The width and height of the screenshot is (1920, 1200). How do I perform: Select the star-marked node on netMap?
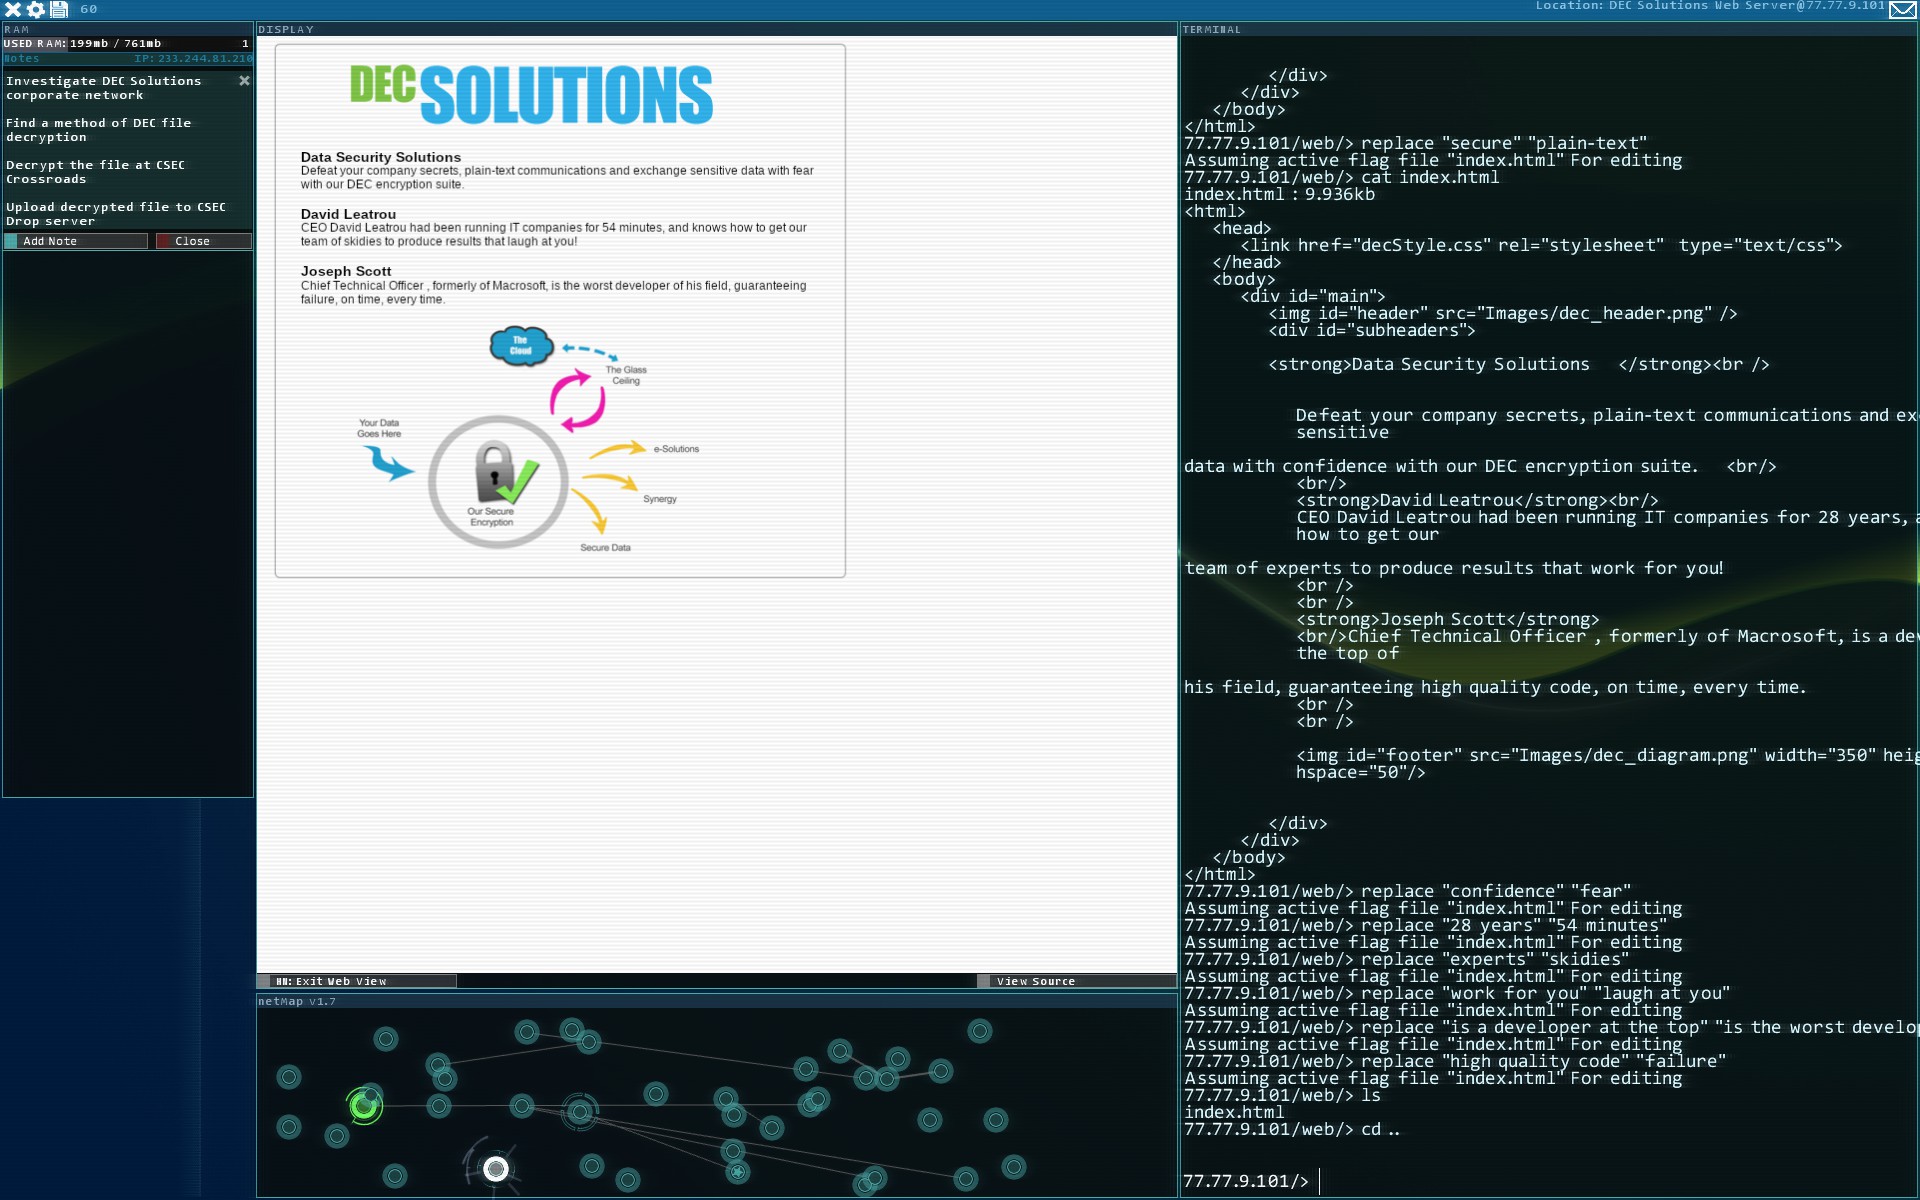(x=738, y=1172)
